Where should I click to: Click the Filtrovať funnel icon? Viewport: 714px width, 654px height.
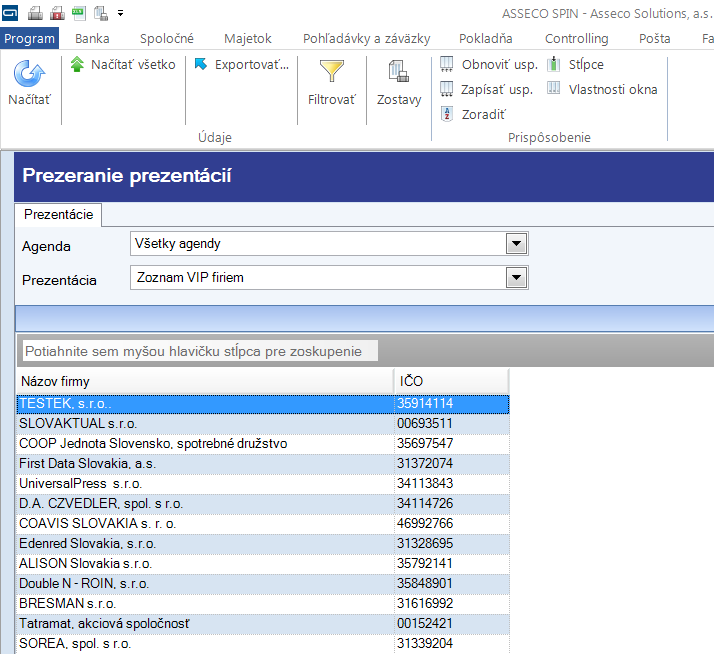[332, 72]
